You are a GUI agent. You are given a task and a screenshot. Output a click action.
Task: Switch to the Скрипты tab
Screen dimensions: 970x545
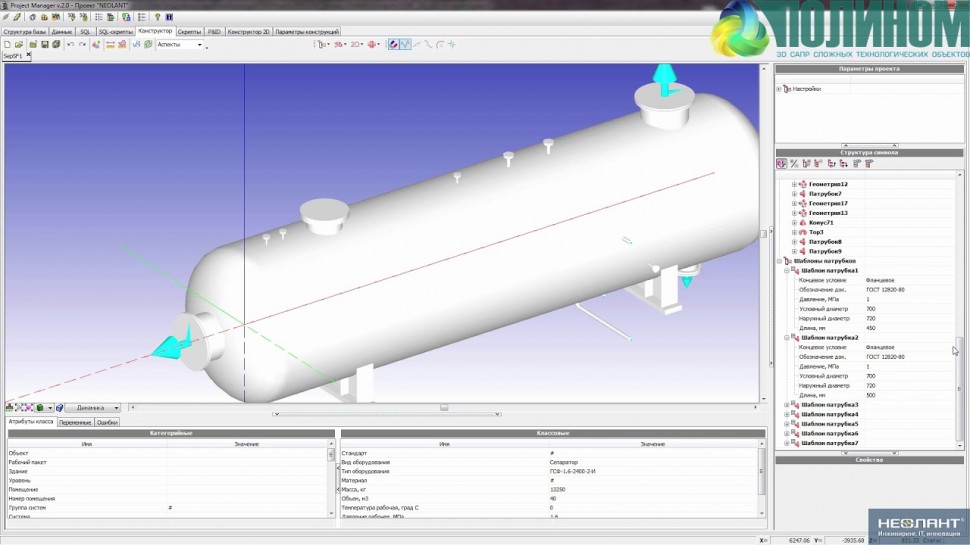189,32
